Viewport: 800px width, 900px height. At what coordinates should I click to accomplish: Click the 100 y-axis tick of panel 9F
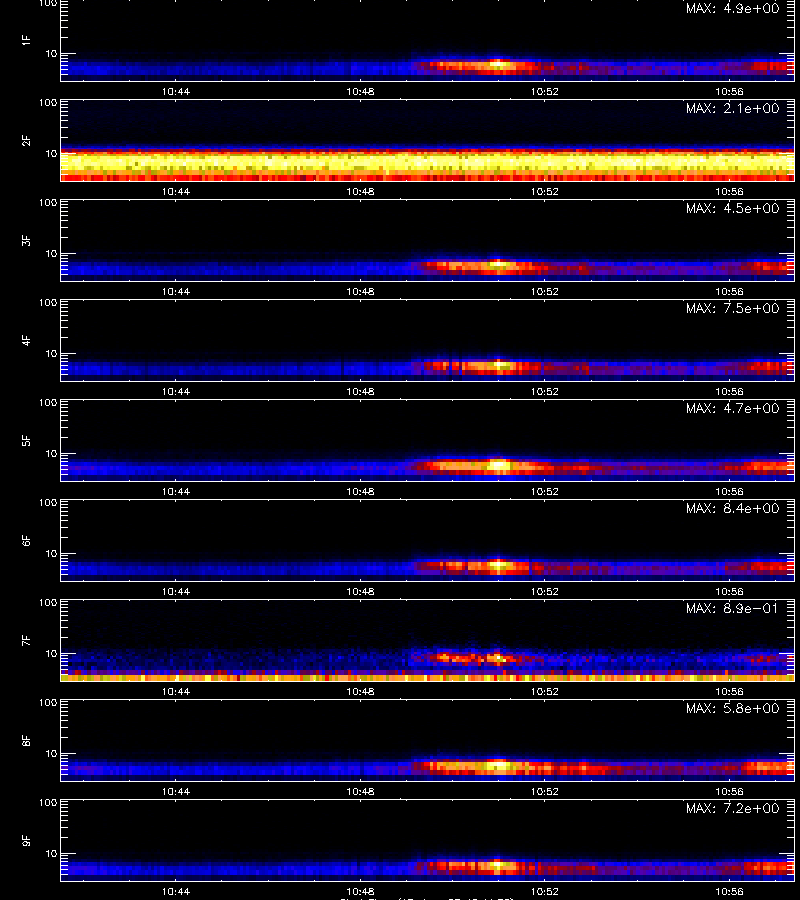48,802
